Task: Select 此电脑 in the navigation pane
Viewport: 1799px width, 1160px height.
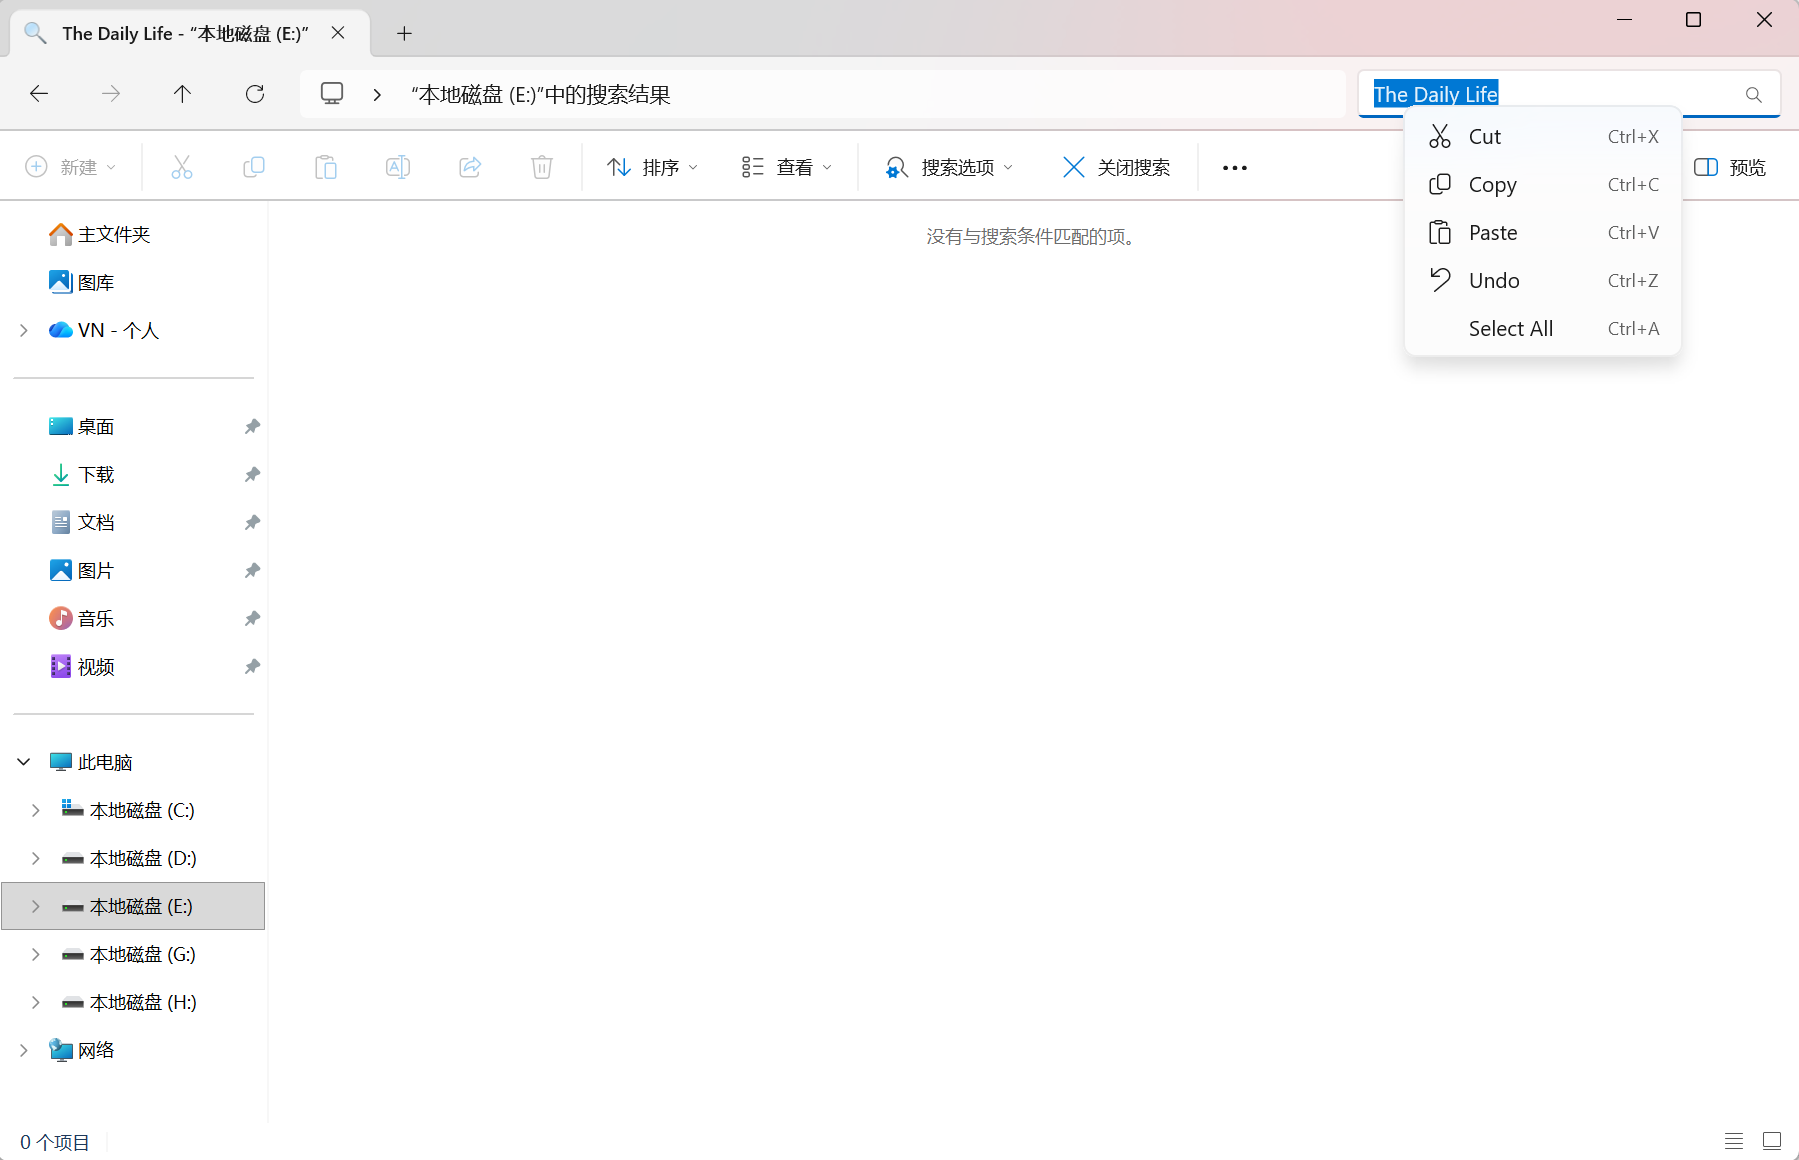Action: tap(91, 762)
